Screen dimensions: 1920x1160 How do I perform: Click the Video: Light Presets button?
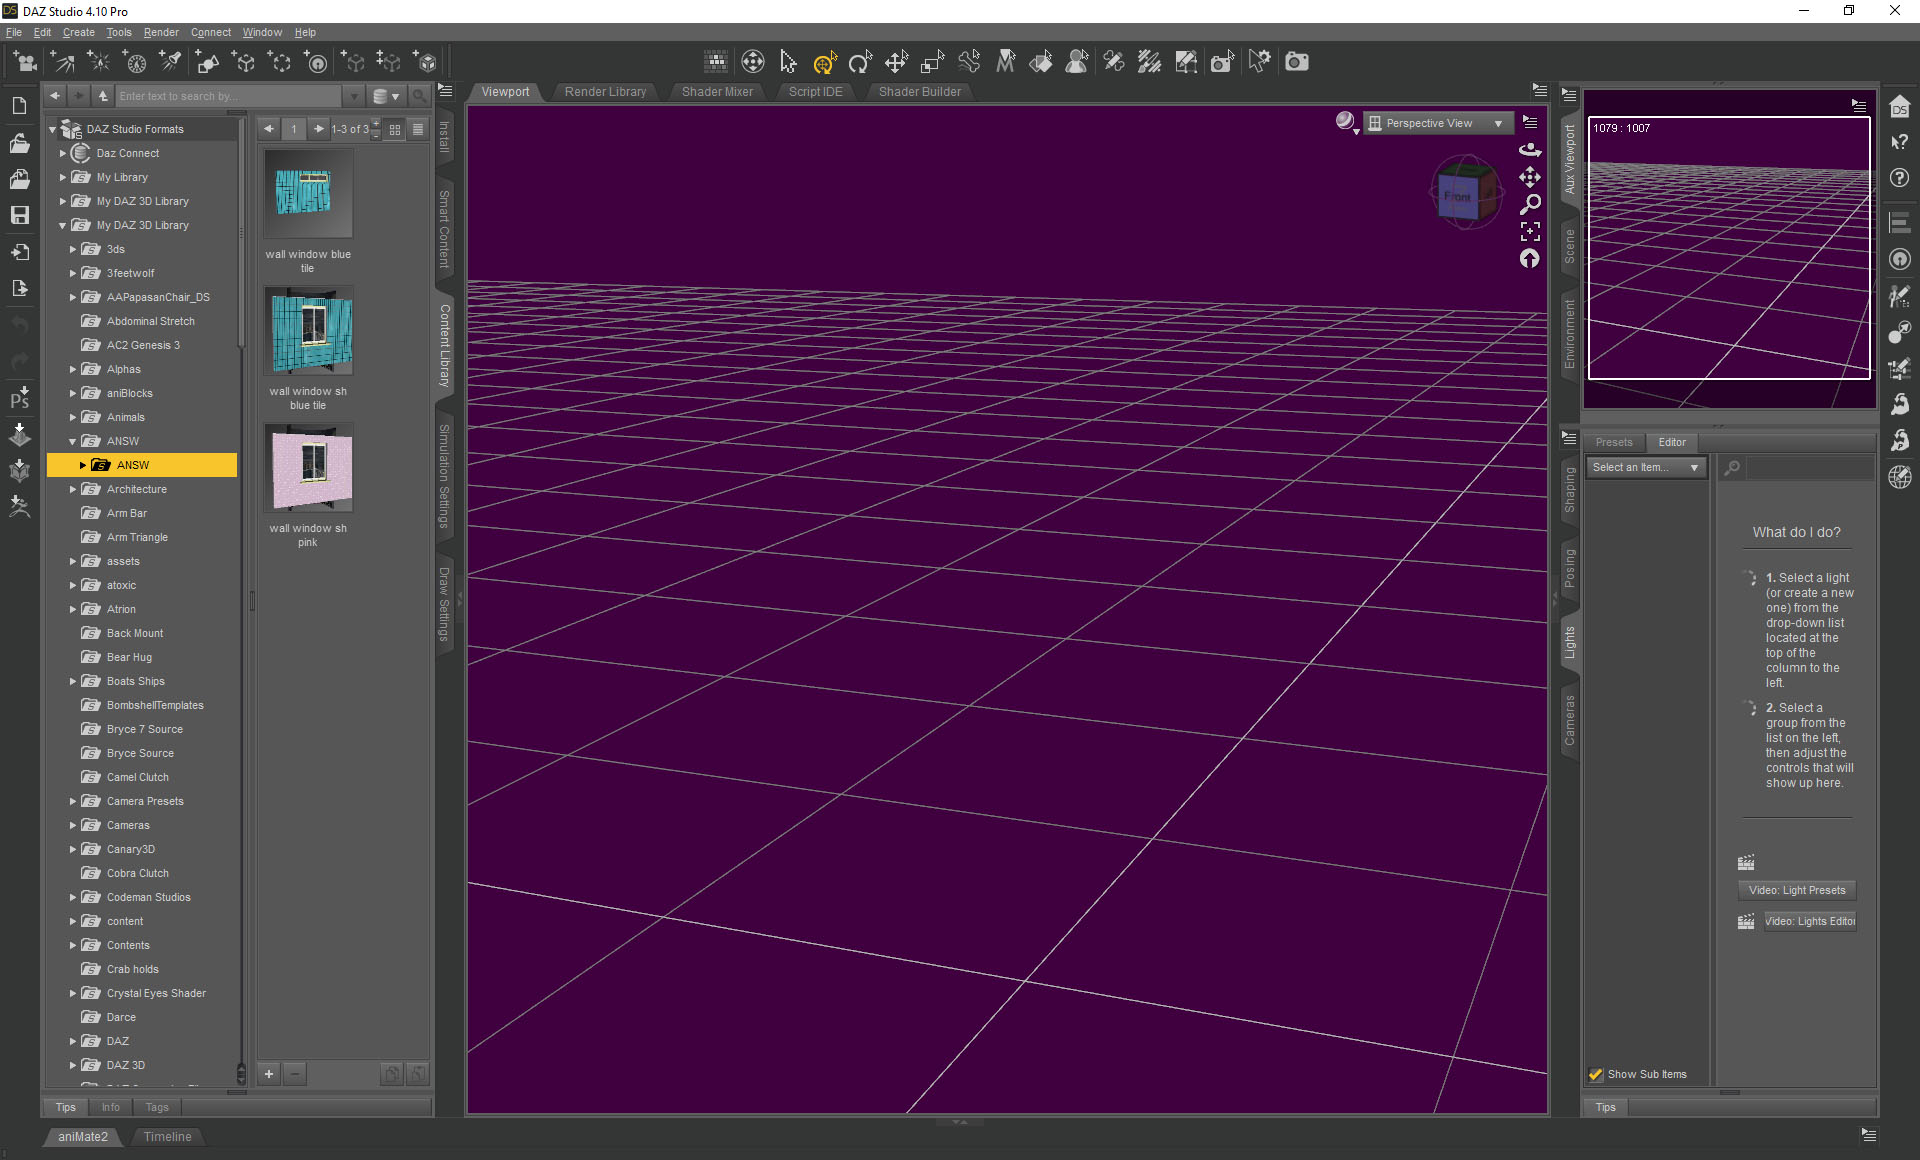[1796, 890]
